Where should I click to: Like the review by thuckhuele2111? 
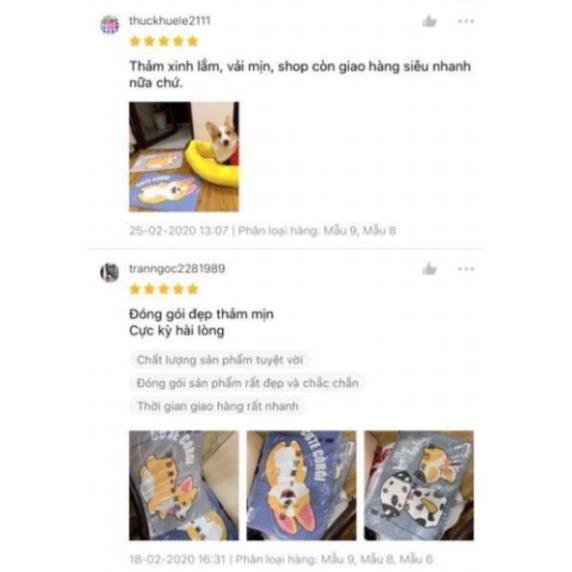pyautogui.click(x=429, y=21)
